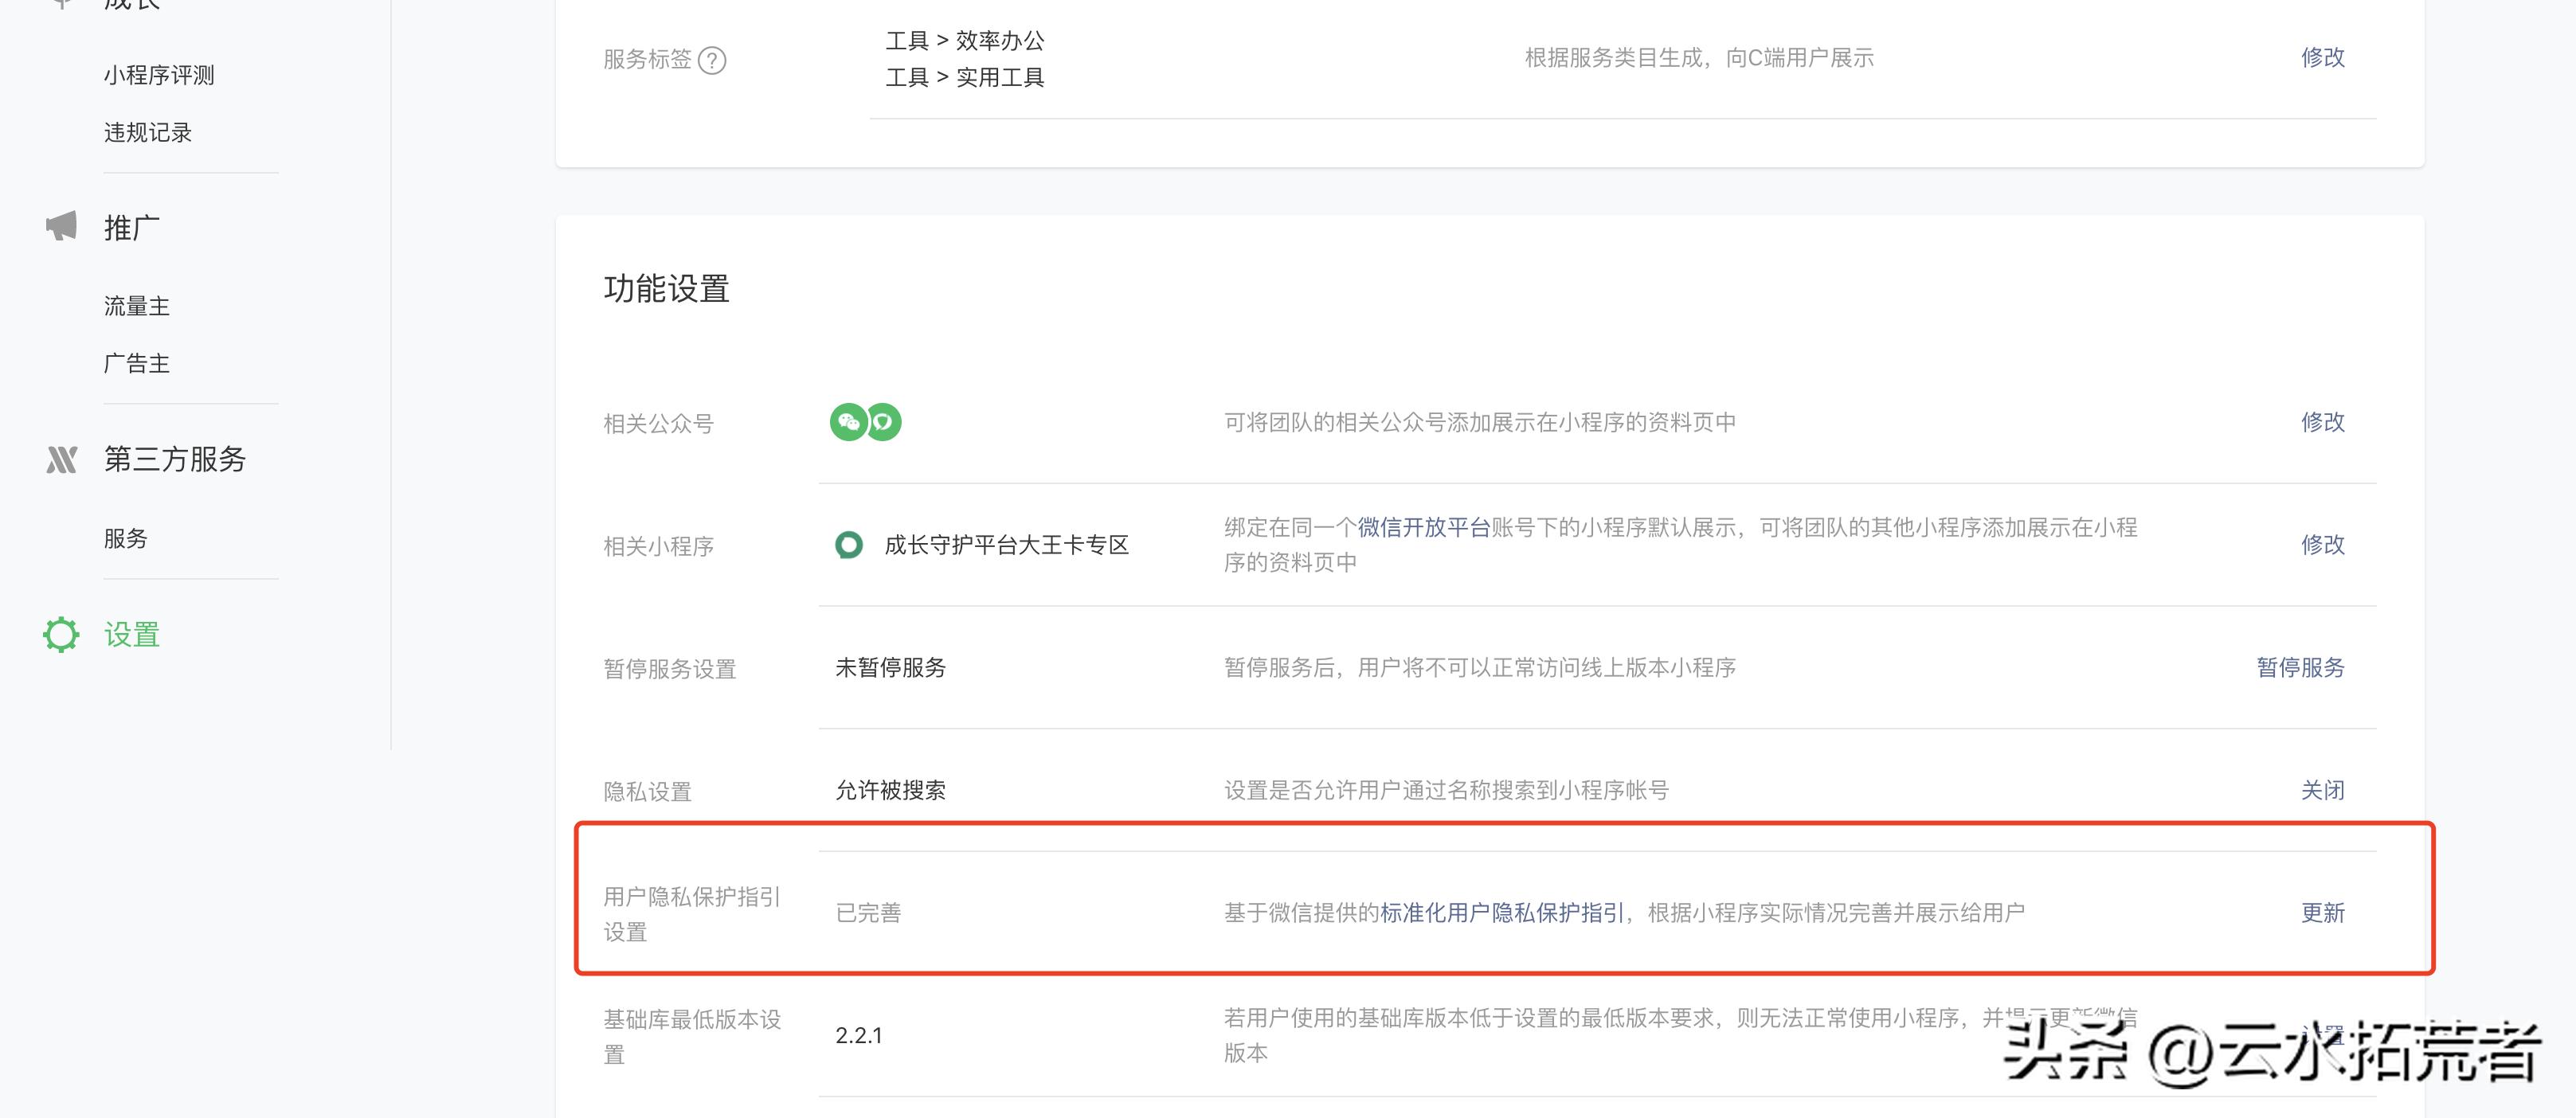
Task: Open 违规记录 in the sidebar
Action: (x=148, y=132)
